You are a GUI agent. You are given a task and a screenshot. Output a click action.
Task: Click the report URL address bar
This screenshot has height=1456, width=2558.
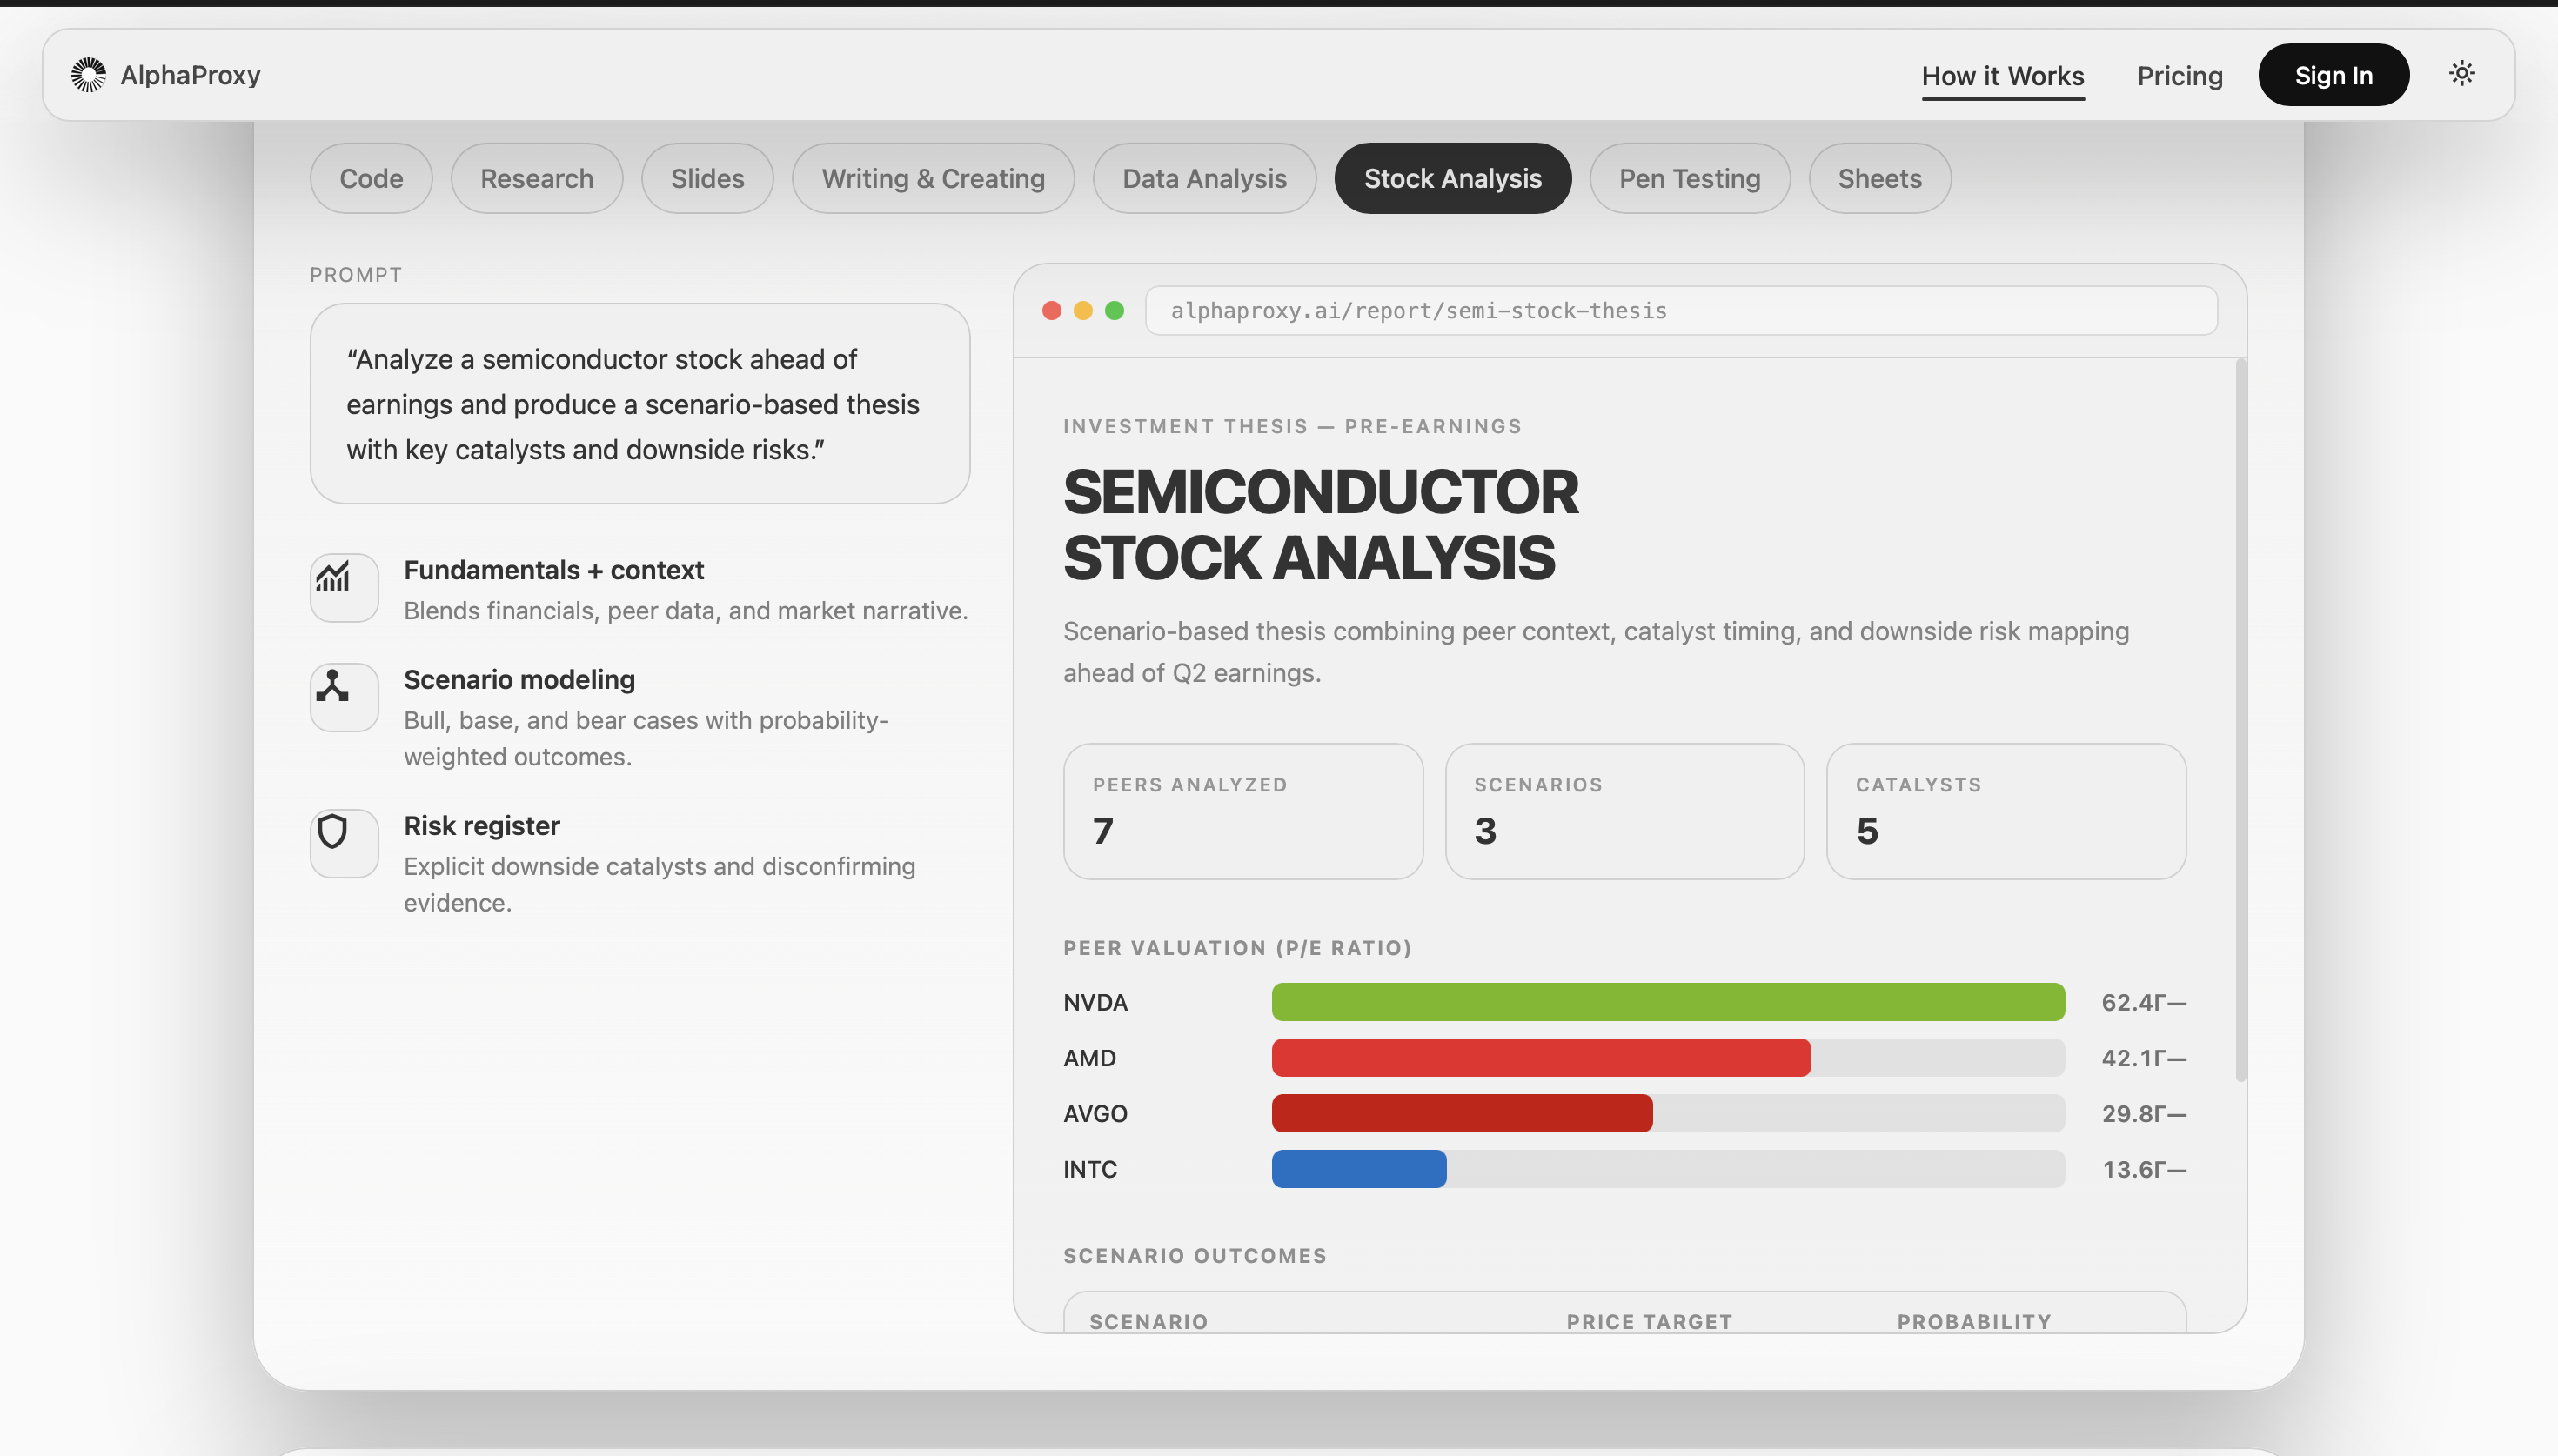(1681, 311)
